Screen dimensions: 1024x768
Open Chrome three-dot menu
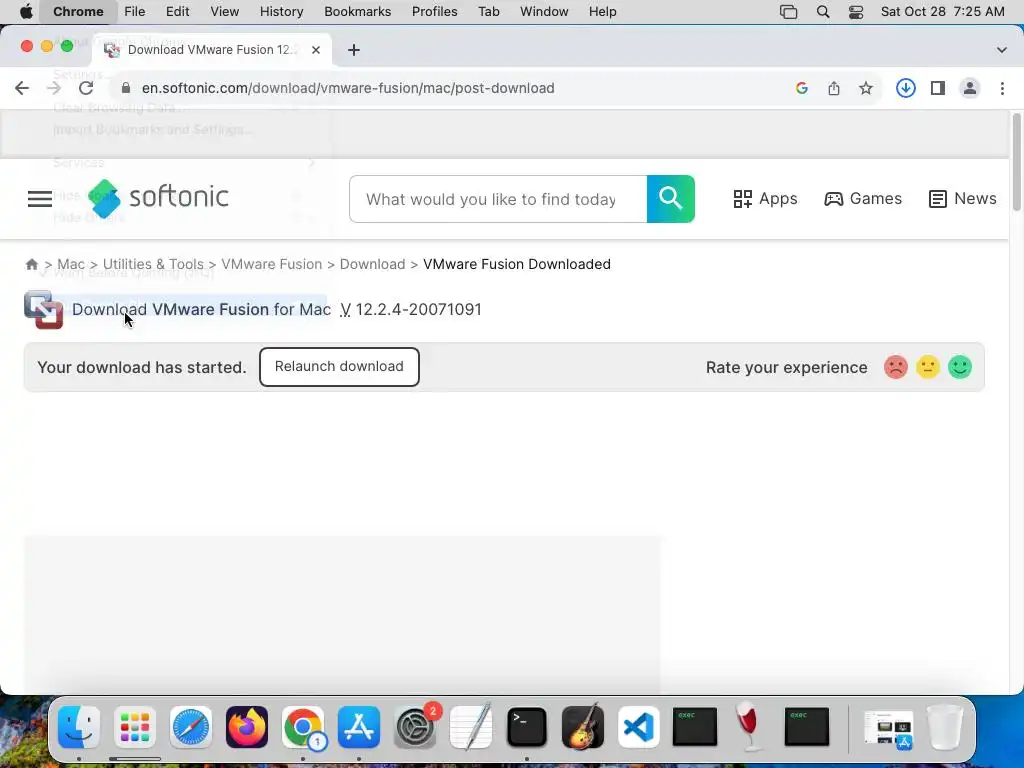[1002, 88]
